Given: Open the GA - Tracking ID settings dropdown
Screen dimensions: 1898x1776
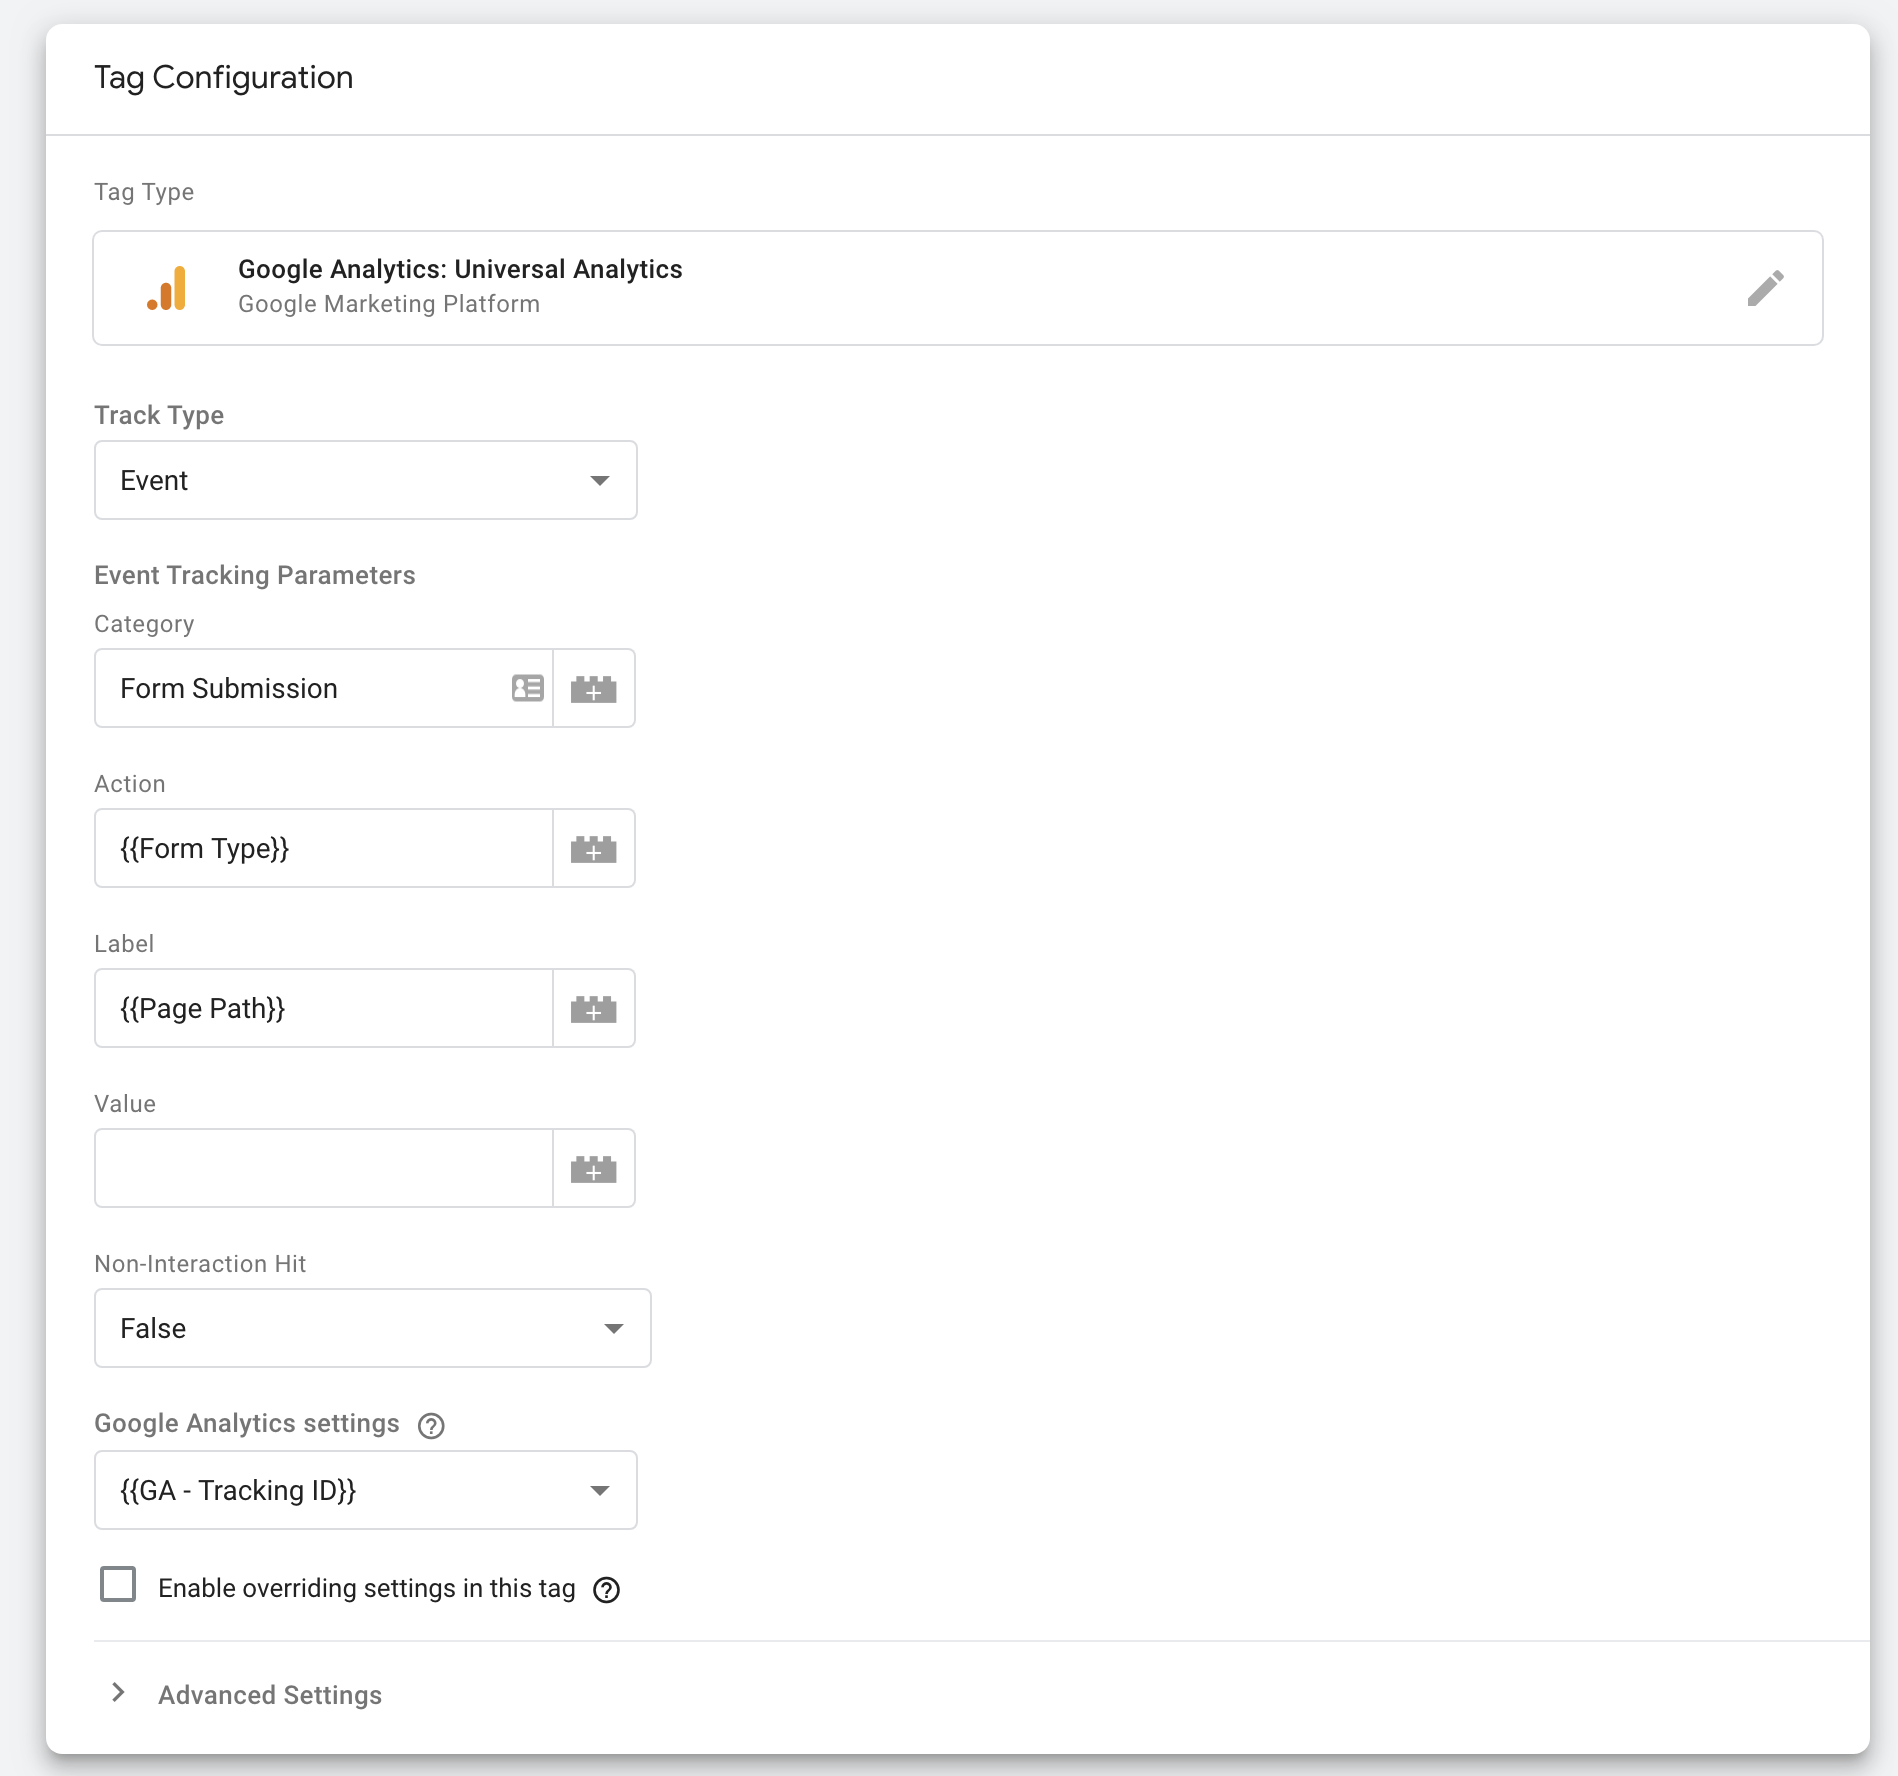Looking at the screenshot, I should 366,1490.
